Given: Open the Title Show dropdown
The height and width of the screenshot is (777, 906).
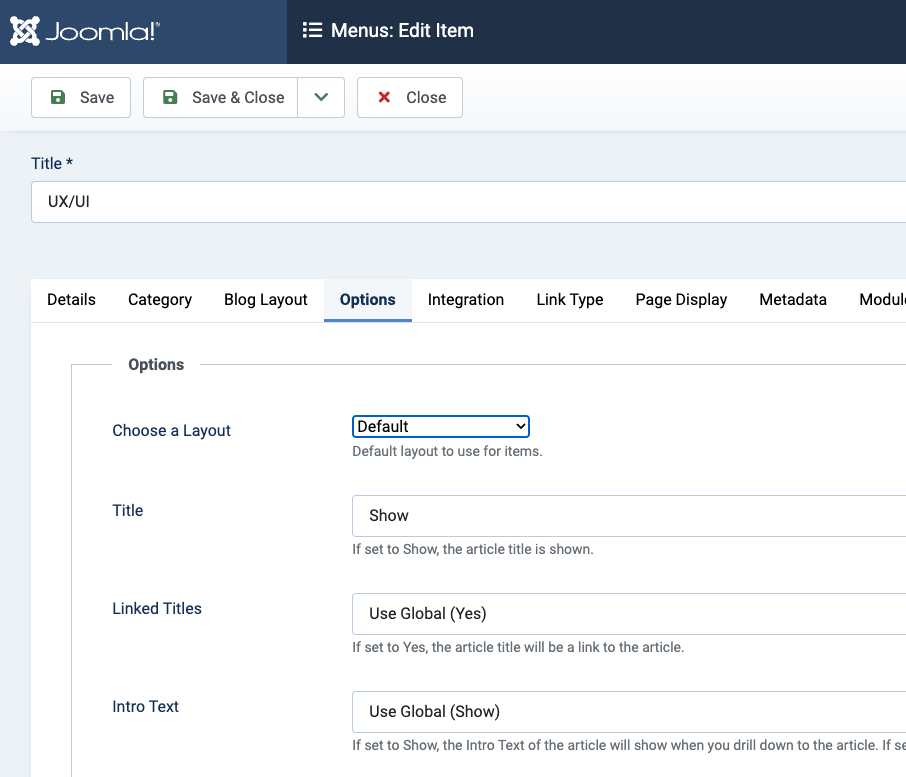Looking at the screenshot, I should [x=628, y=516].
